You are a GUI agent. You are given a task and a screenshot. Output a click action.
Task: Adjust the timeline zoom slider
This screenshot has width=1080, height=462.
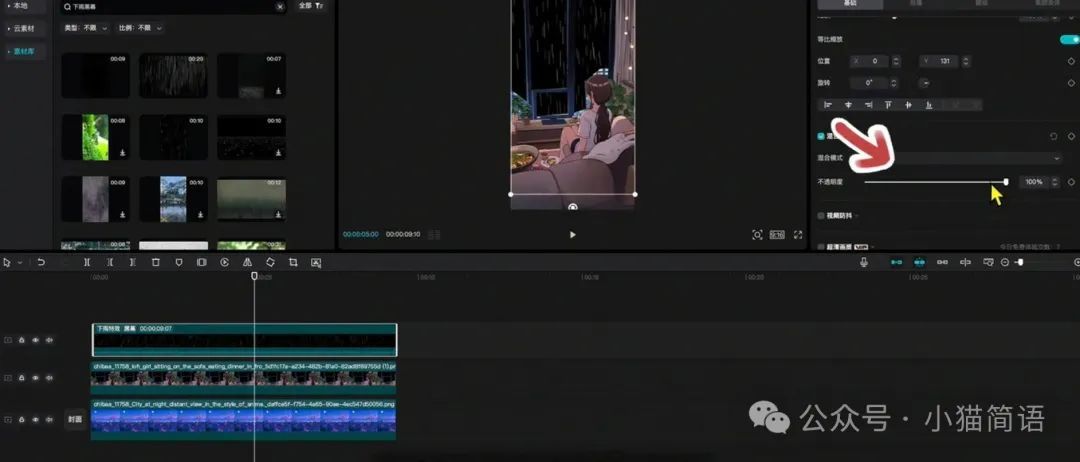pos(1020,262)
